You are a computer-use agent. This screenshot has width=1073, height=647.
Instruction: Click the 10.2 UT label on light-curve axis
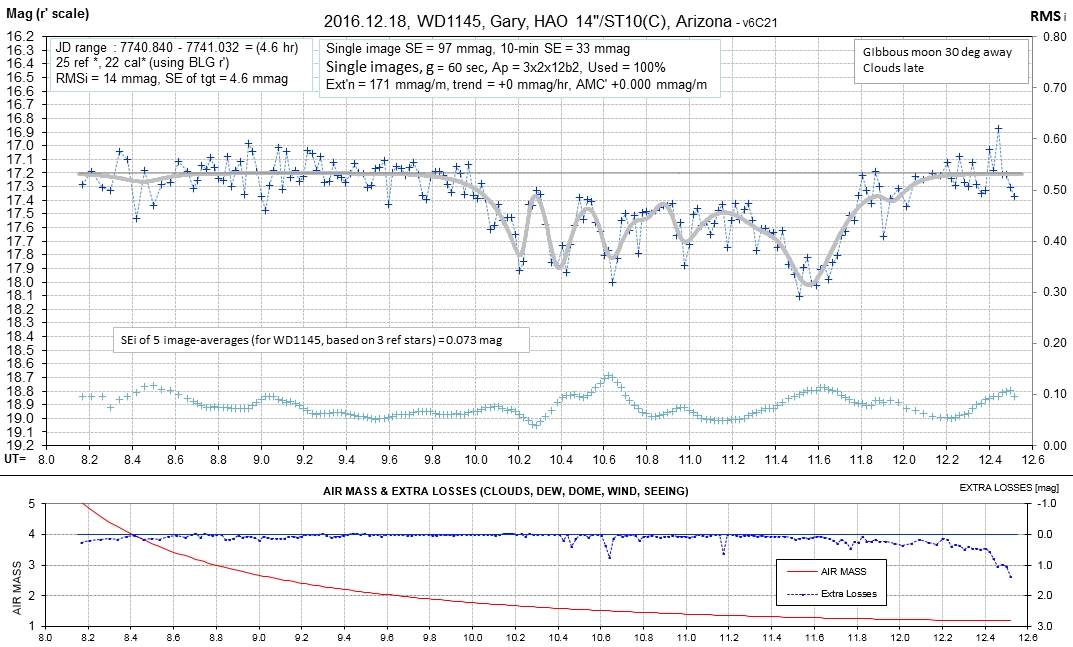pyautogui.click(x=518, y=459)
